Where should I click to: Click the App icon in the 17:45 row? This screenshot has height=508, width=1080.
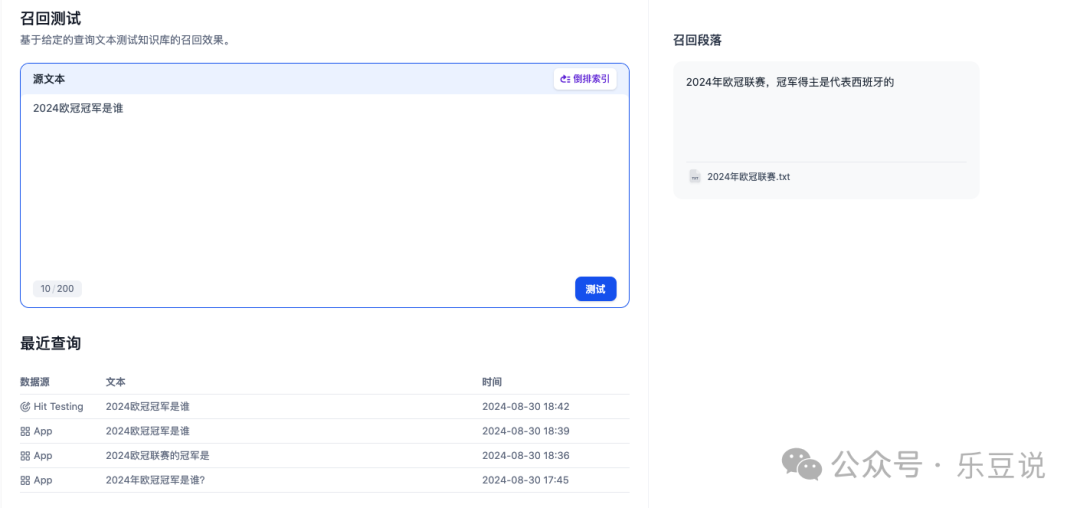25,480
